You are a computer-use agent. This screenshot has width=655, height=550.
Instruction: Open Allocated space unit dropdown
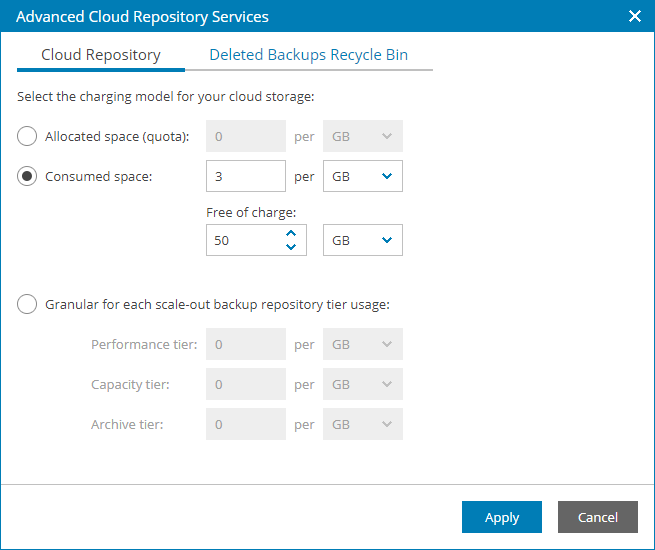pos(363,136)
